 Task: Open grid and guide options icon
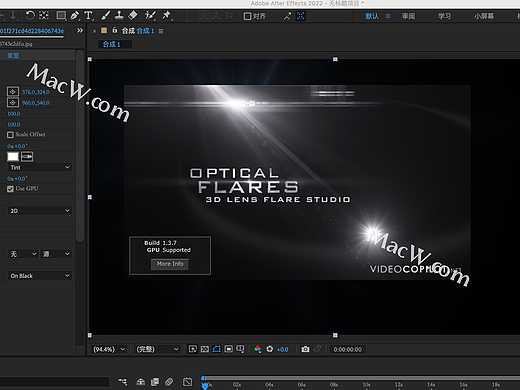point(240,349)
